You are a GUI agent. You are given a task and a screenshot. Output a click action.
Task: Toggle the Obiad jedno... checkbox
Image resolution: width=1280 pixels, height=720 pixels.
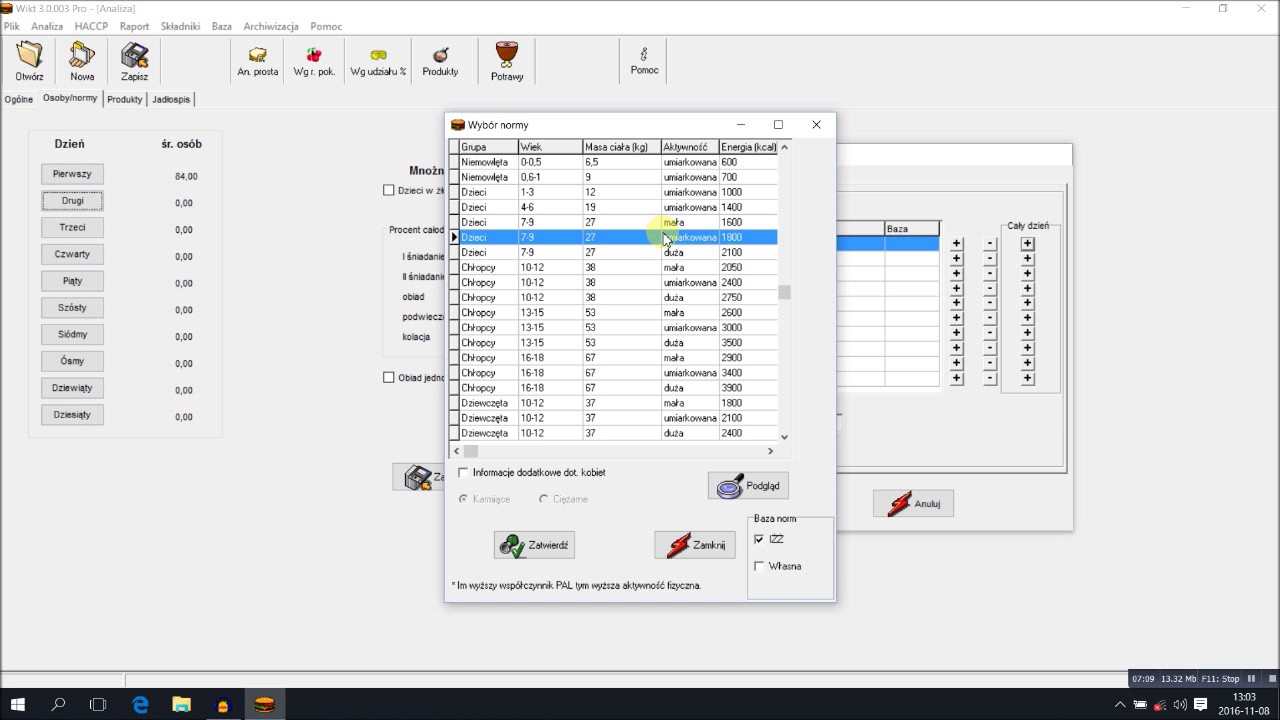pyautogui.click(x=389, y=377)
